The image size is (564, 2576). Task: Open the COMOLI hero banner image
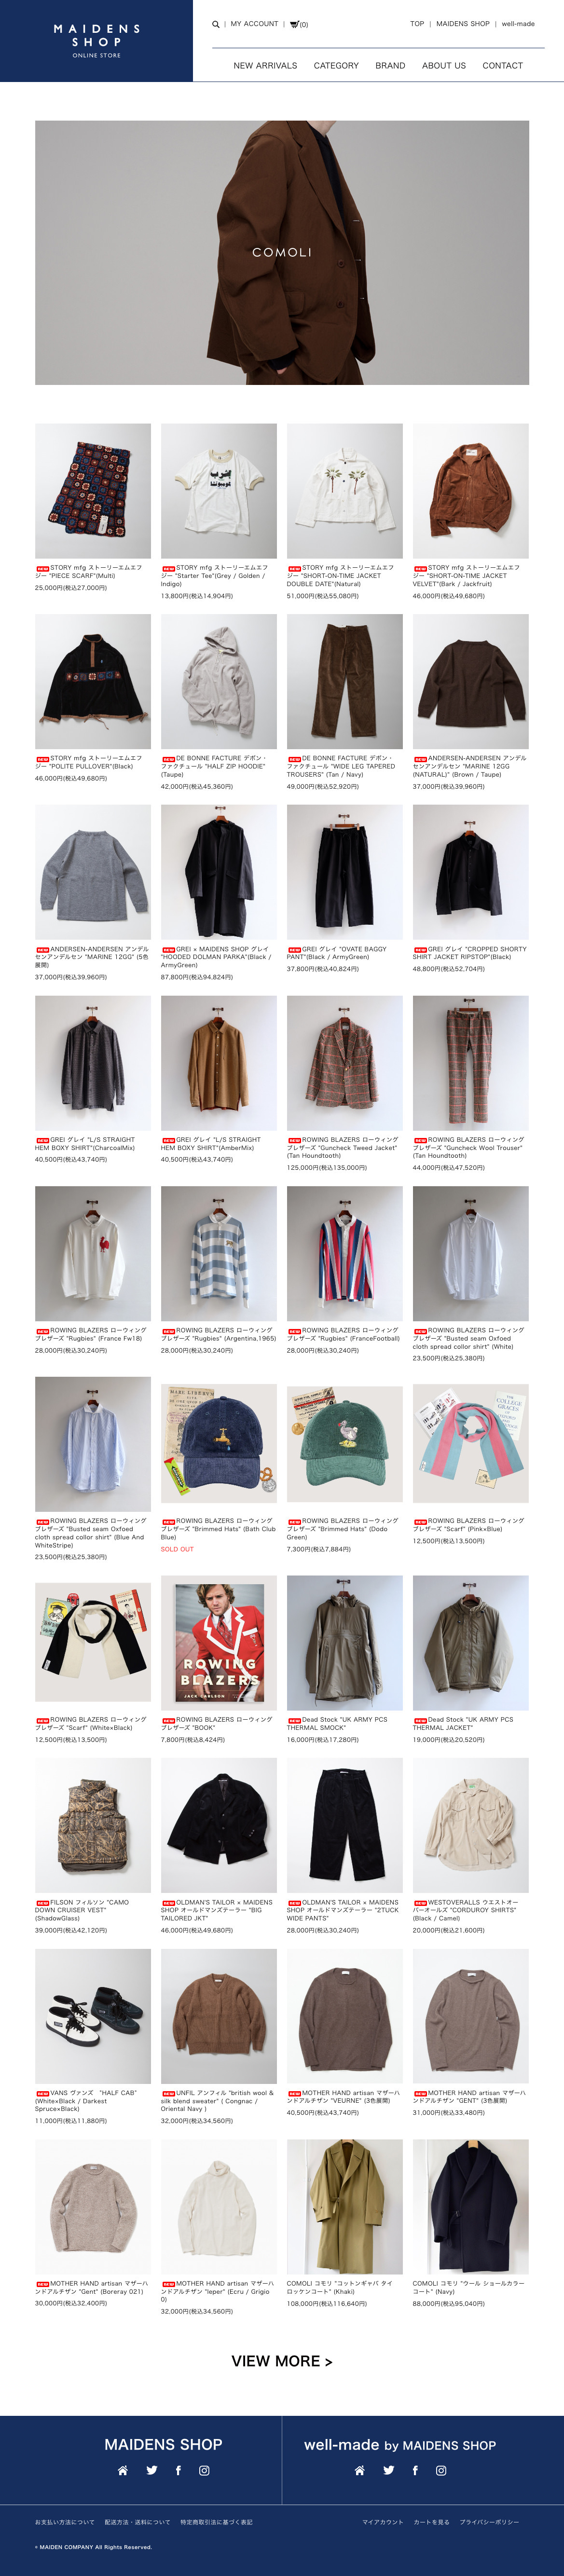click(x=282, y=252)
